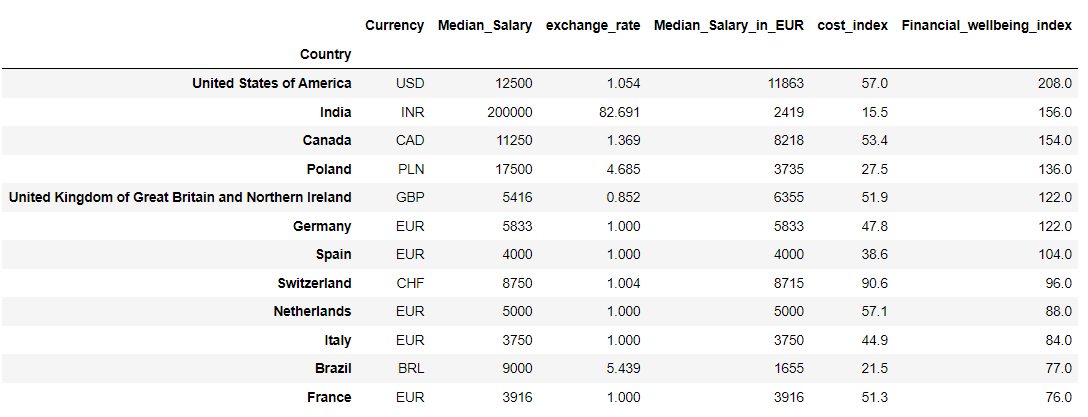Click the Poland row label

coord(329,169)
